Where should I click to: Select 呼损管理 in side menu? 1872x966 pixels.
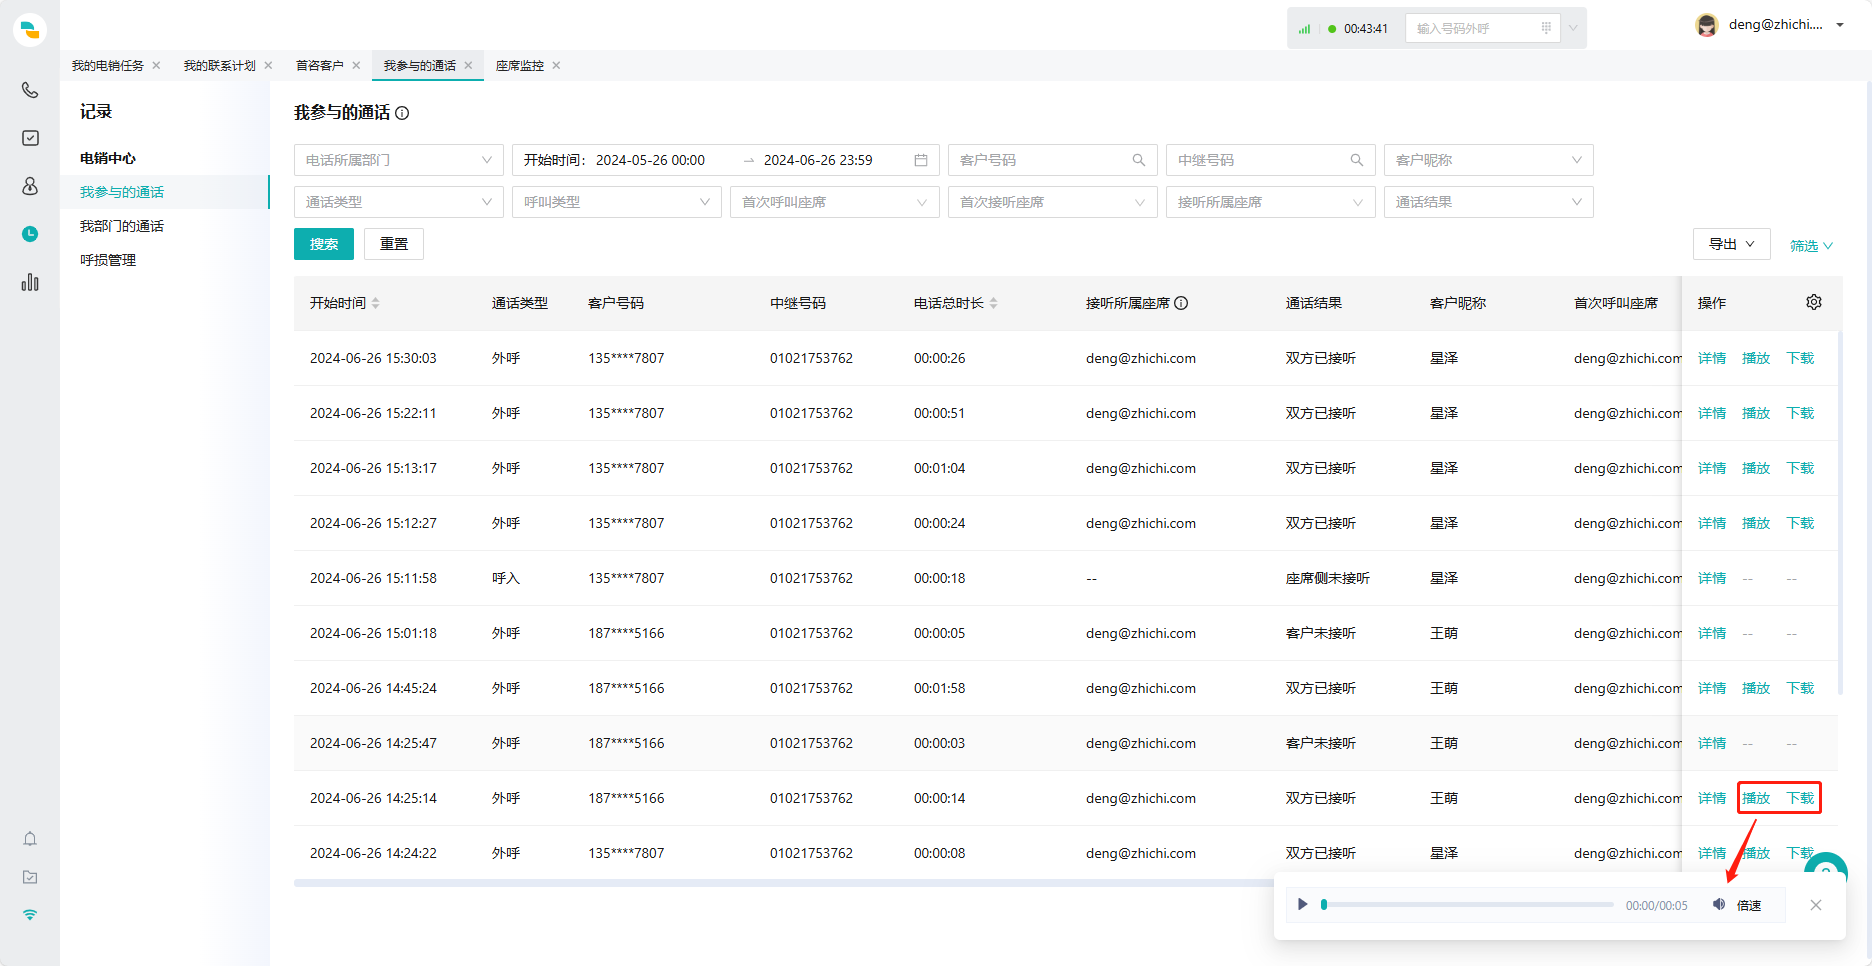(108, 260)
